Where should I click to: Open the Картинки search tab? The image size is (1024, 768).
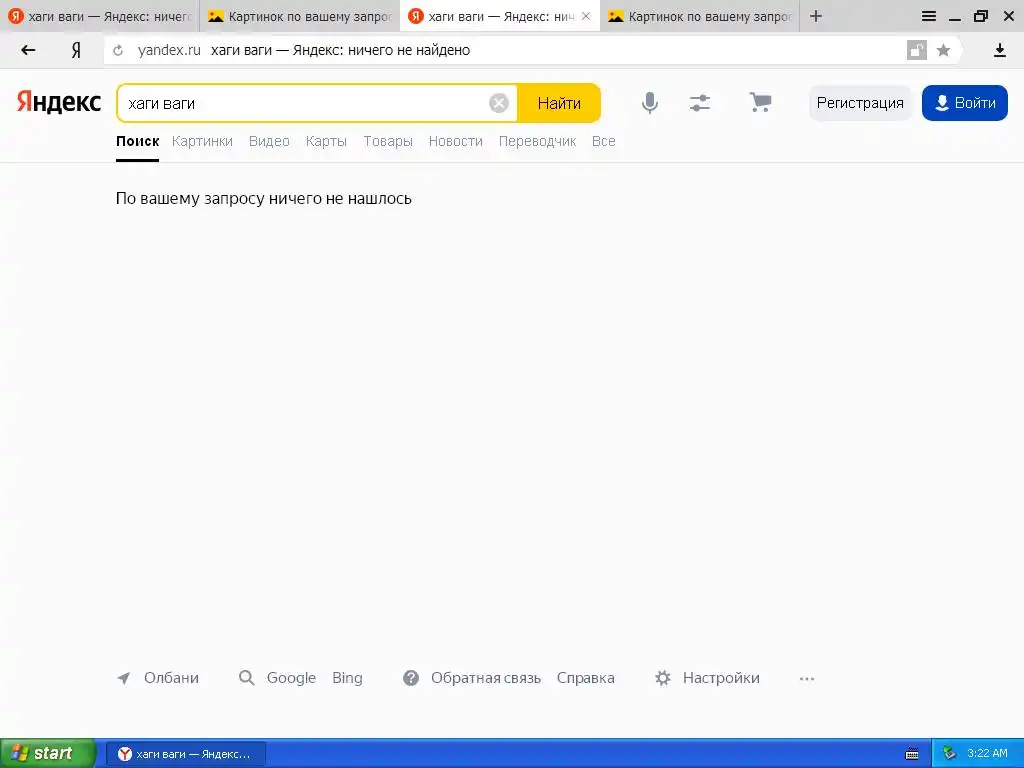tap(202, 141)
